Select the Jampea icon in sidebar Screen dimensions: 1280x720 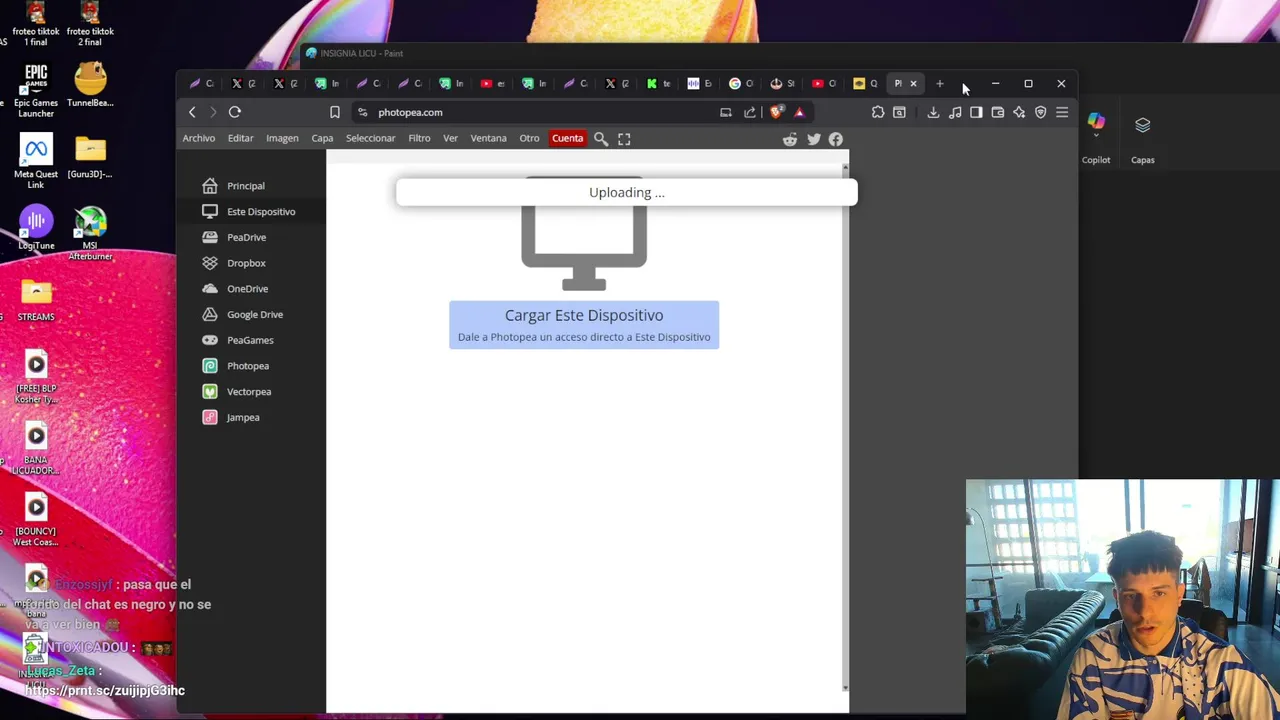pyautogui.click(x=209, y=417)
